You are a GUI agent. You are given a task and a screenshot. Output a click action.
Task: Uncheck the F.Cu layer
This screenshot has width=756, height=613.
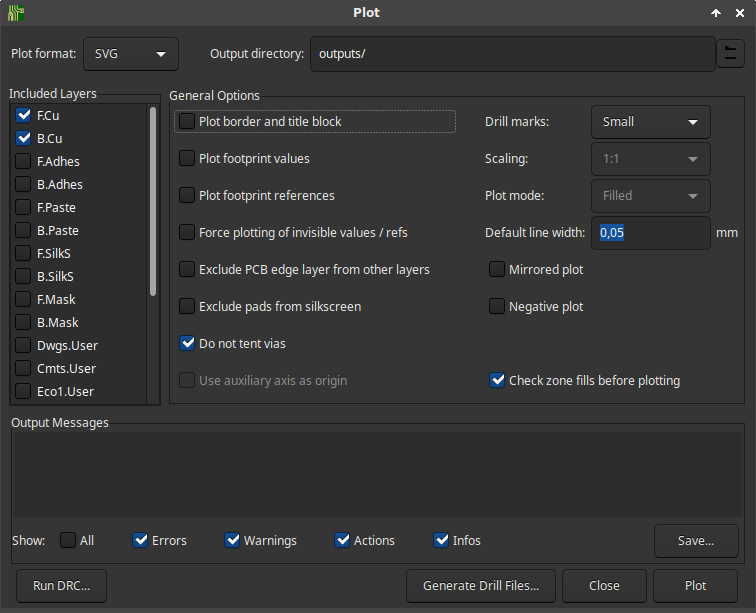click(x=23, y=116)
